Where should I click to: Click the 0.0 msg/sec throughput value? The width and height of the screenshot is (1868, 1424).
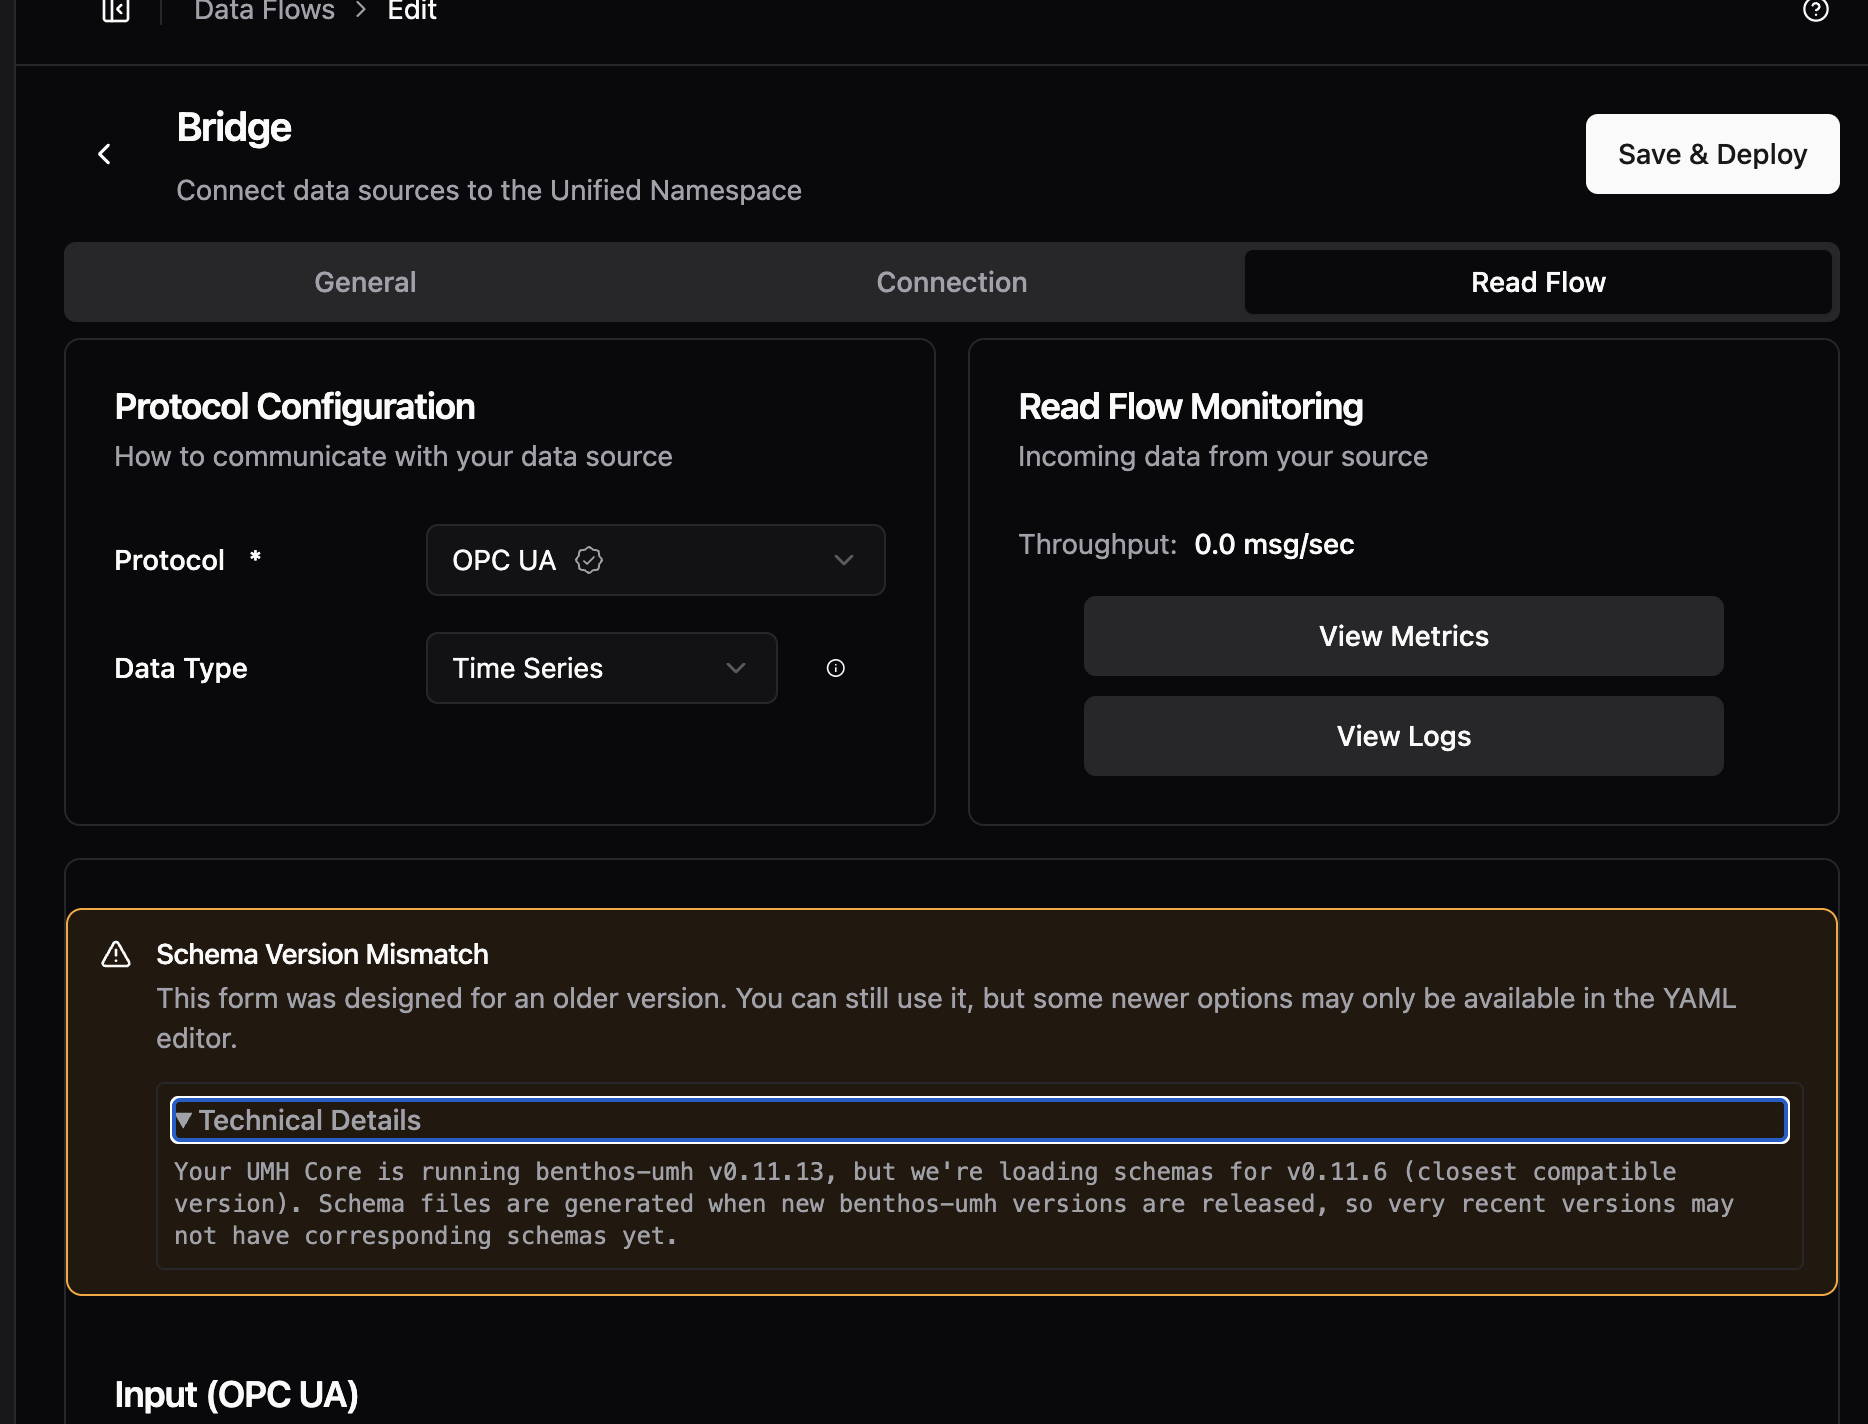coord(1274,544)
